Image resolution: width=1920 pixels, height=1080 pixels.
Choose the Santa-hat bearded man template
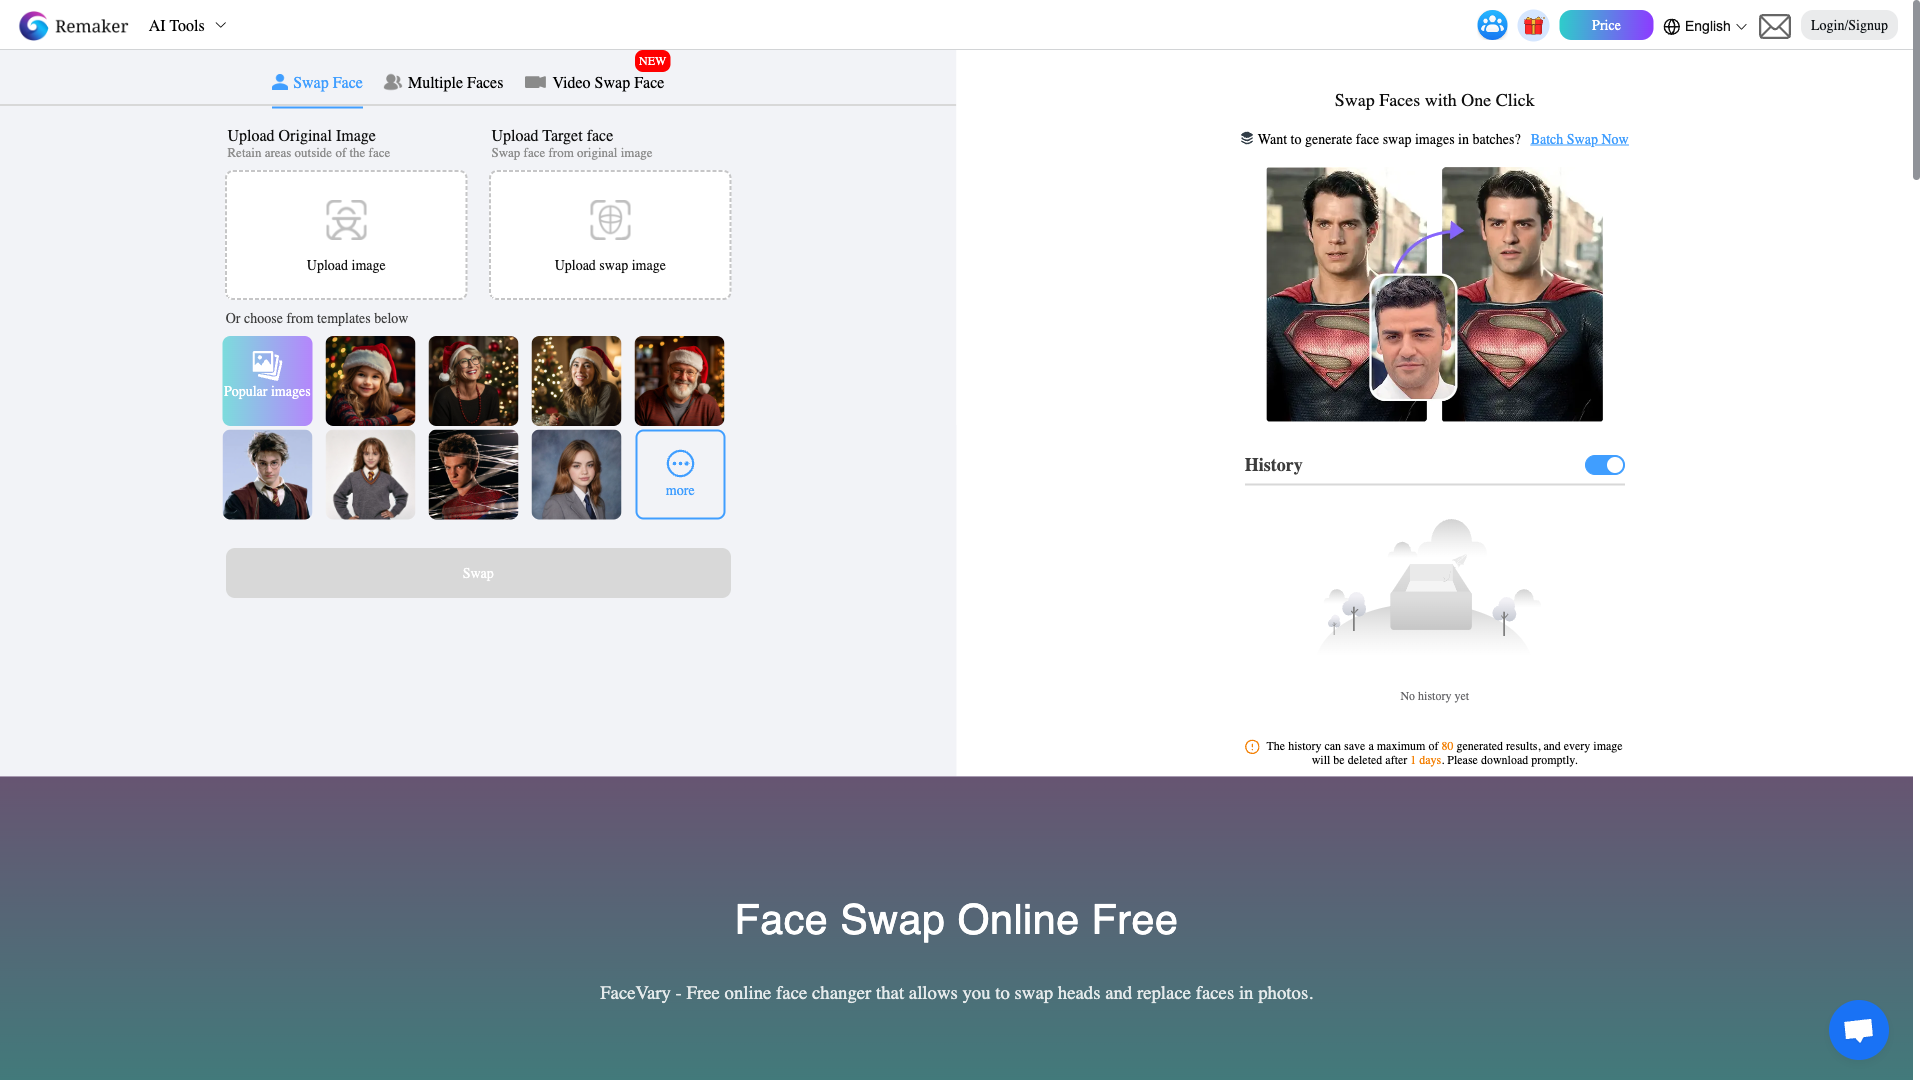pyautogui.click(x=679, y=380)
